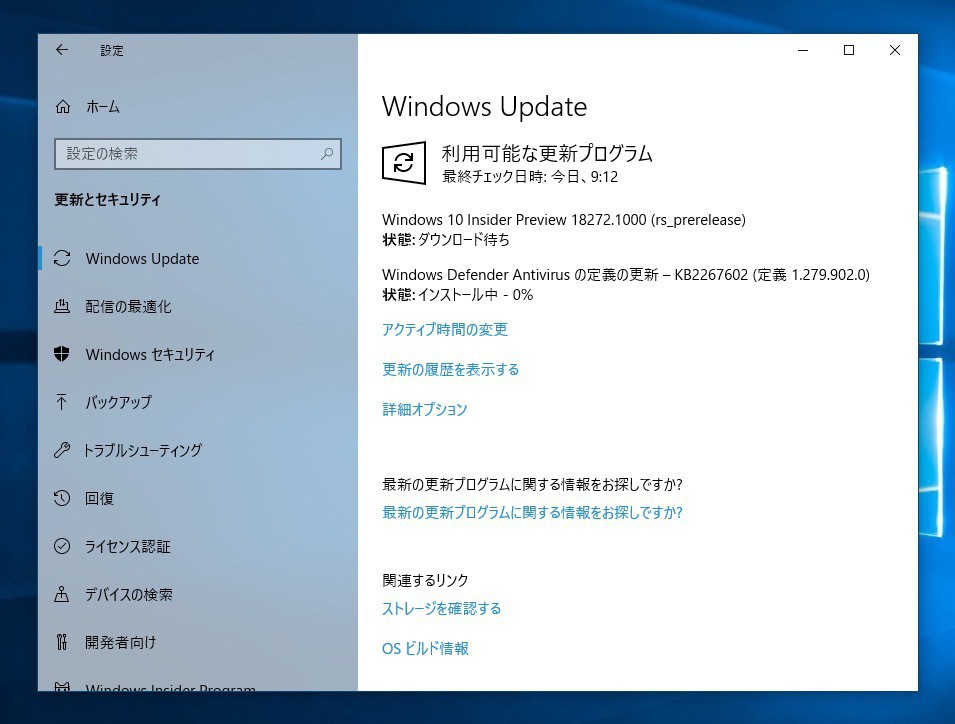Click 更新とセキュリティ section heading
The image size is (955, 724).
[x=107, y=200]
